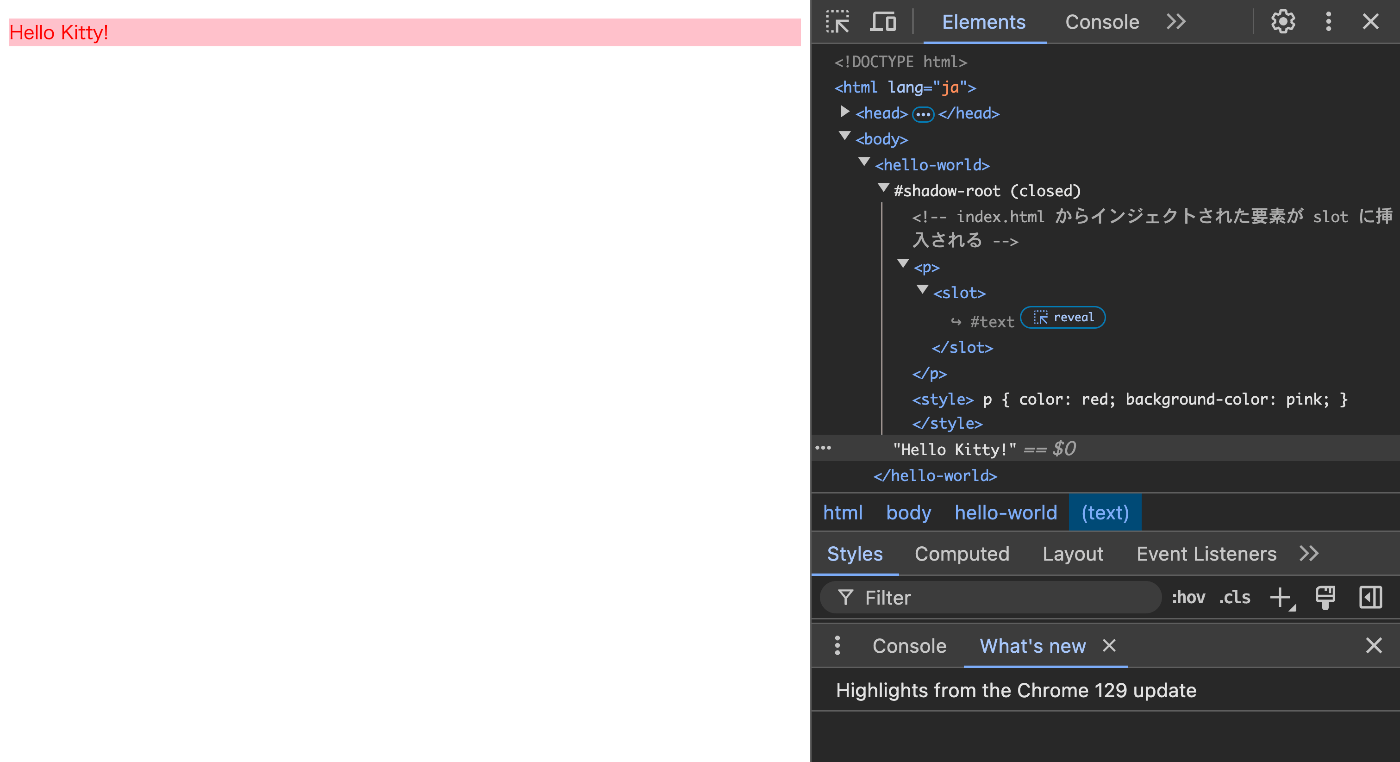Select the html lang="ja" element
Screen dimensions: 1400x762
point(905,88)
